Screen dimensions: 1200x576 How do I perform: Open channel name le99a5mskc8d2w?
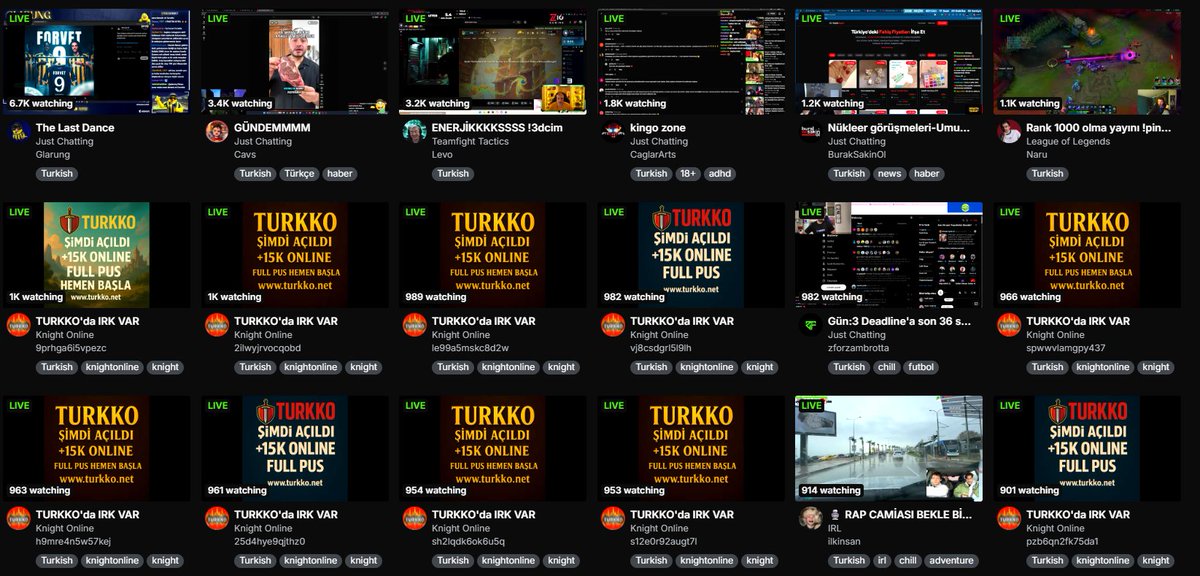point(470,348)
